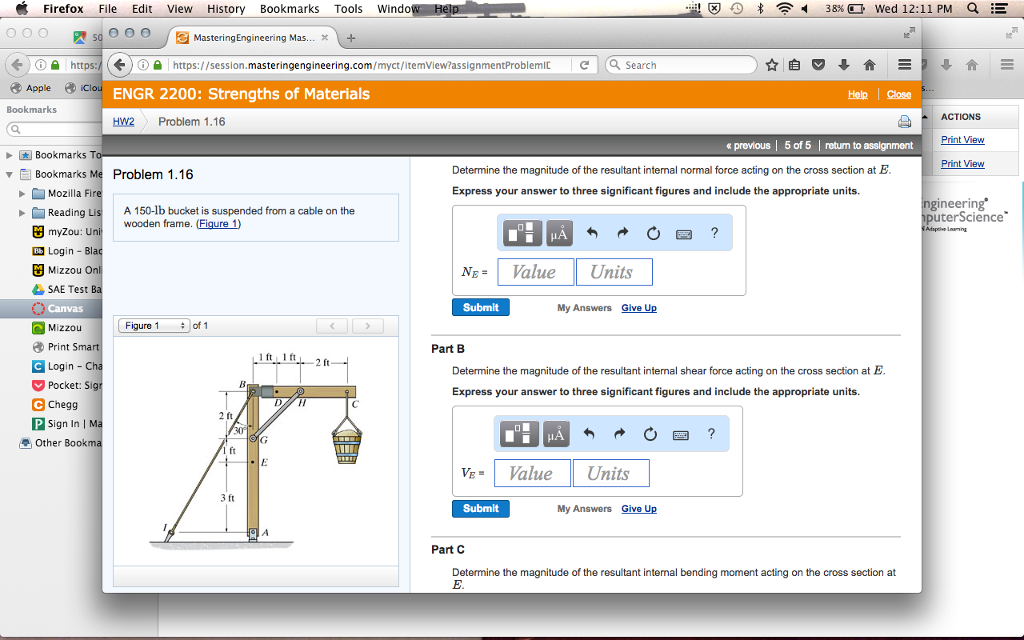Viewport: 1024px width, 640px height.
Task: Go to the home page icon
Action: point(869,65)
